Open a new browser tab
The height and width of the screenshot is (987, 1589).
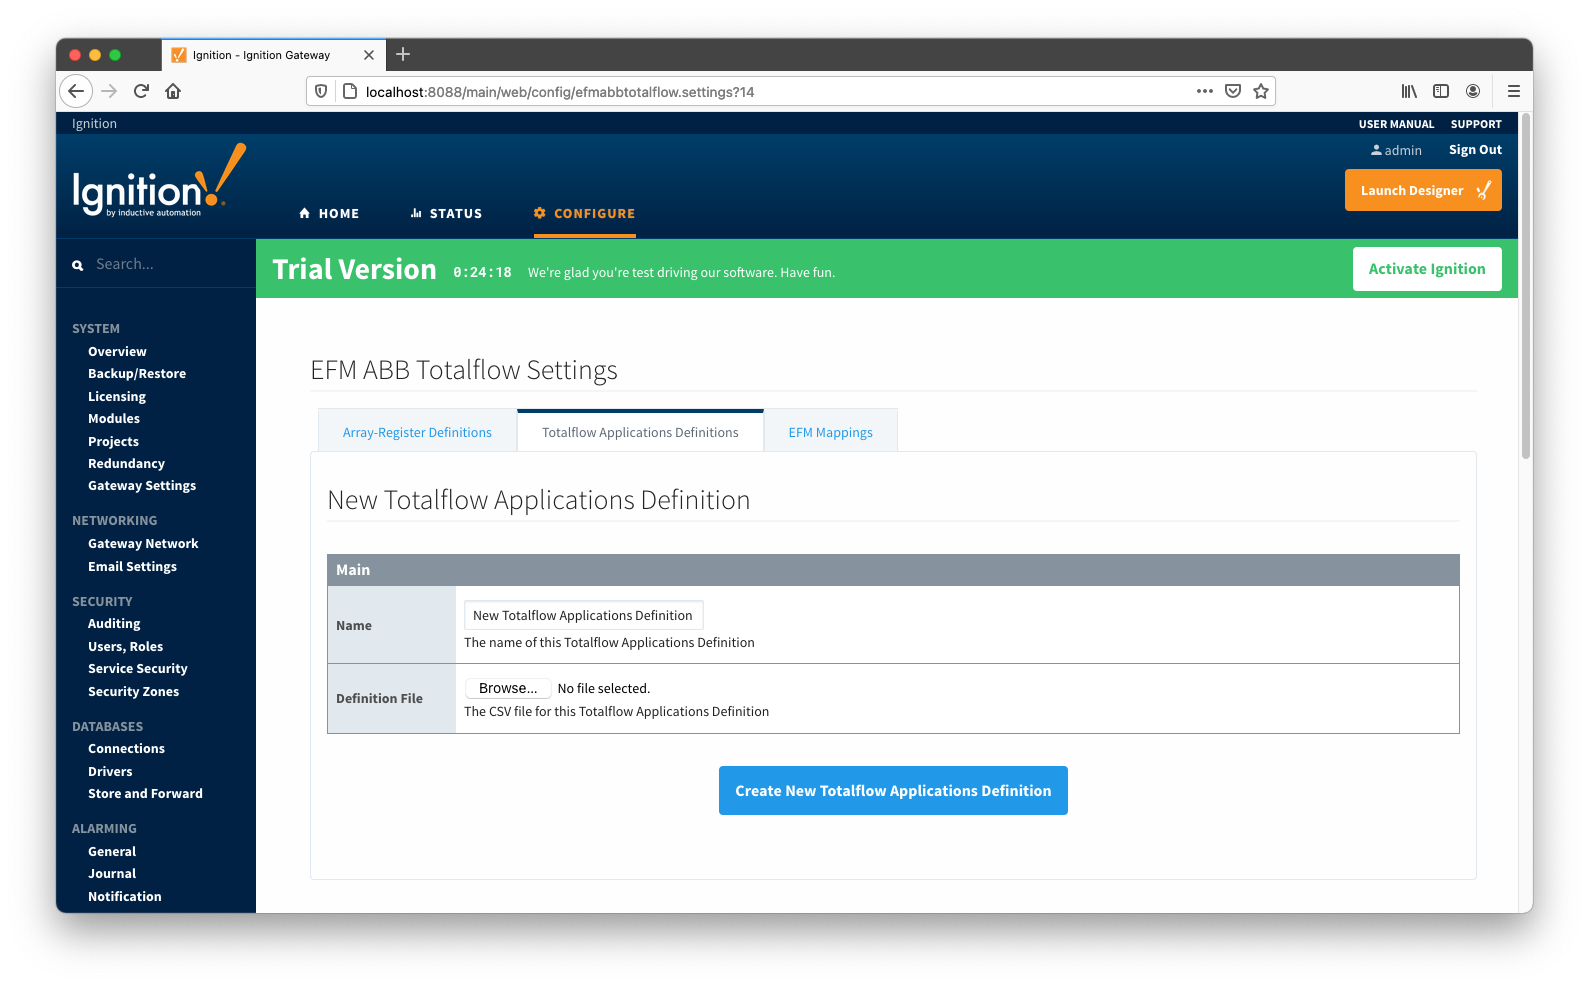(403, 54)
